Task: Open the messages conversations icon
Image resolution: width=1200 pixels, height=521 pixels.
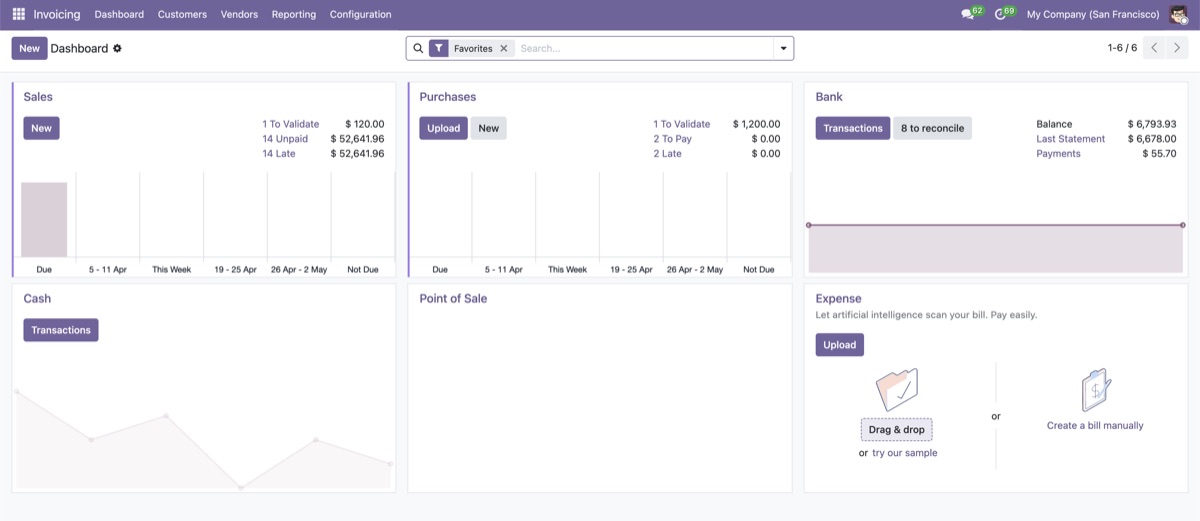Action: click(x=967, y=14)
